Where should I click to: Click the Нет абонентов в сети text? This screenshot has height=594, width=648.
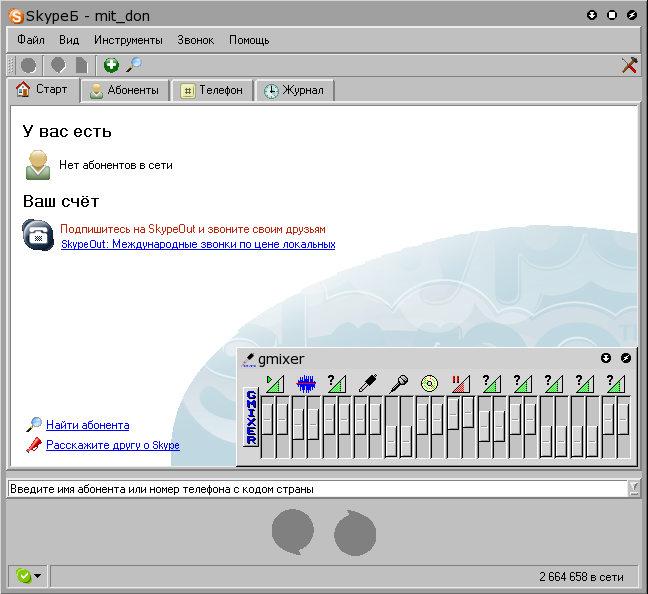click(x=116, y=165)
